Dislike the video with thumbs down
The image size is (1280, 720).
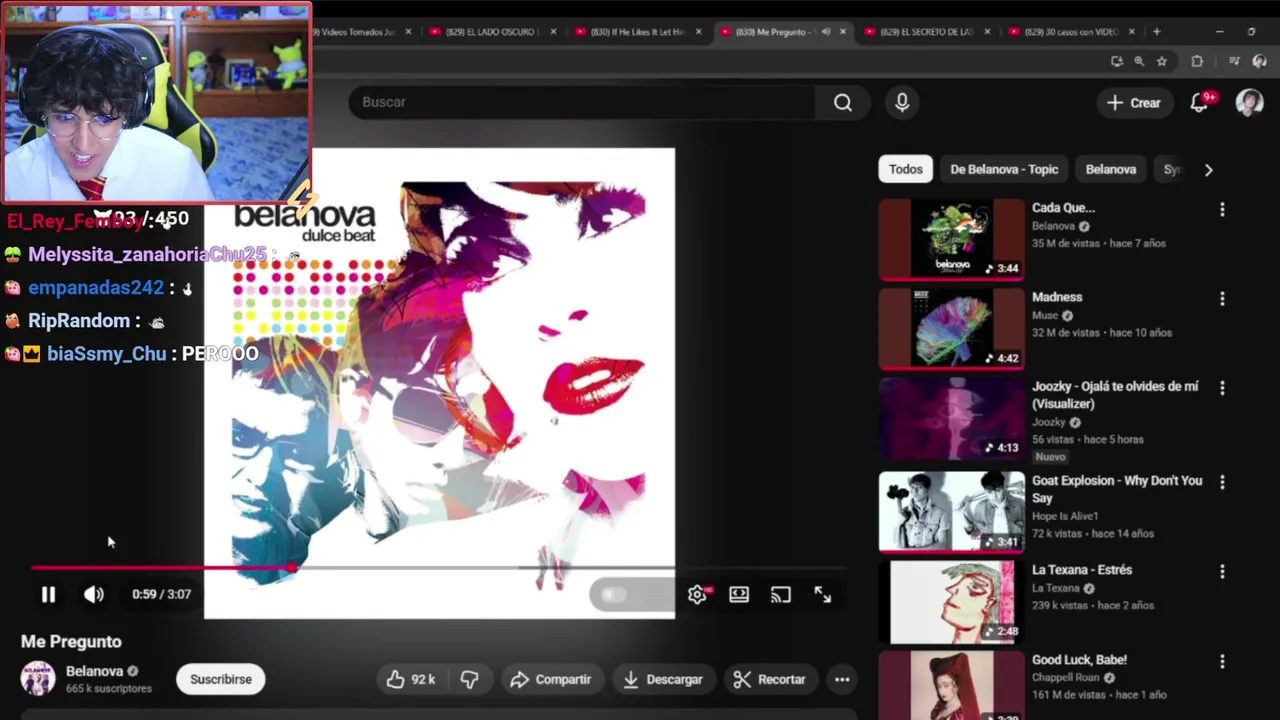click(469, 679)
